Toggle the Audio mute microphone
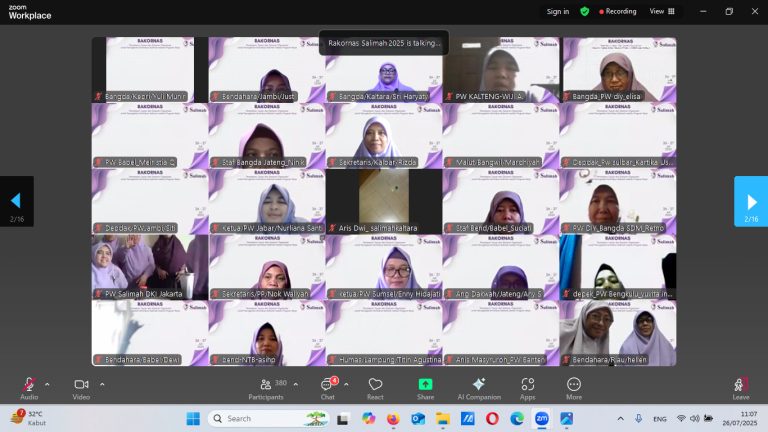The image size is (768, 432). click(x=29, y=389)
